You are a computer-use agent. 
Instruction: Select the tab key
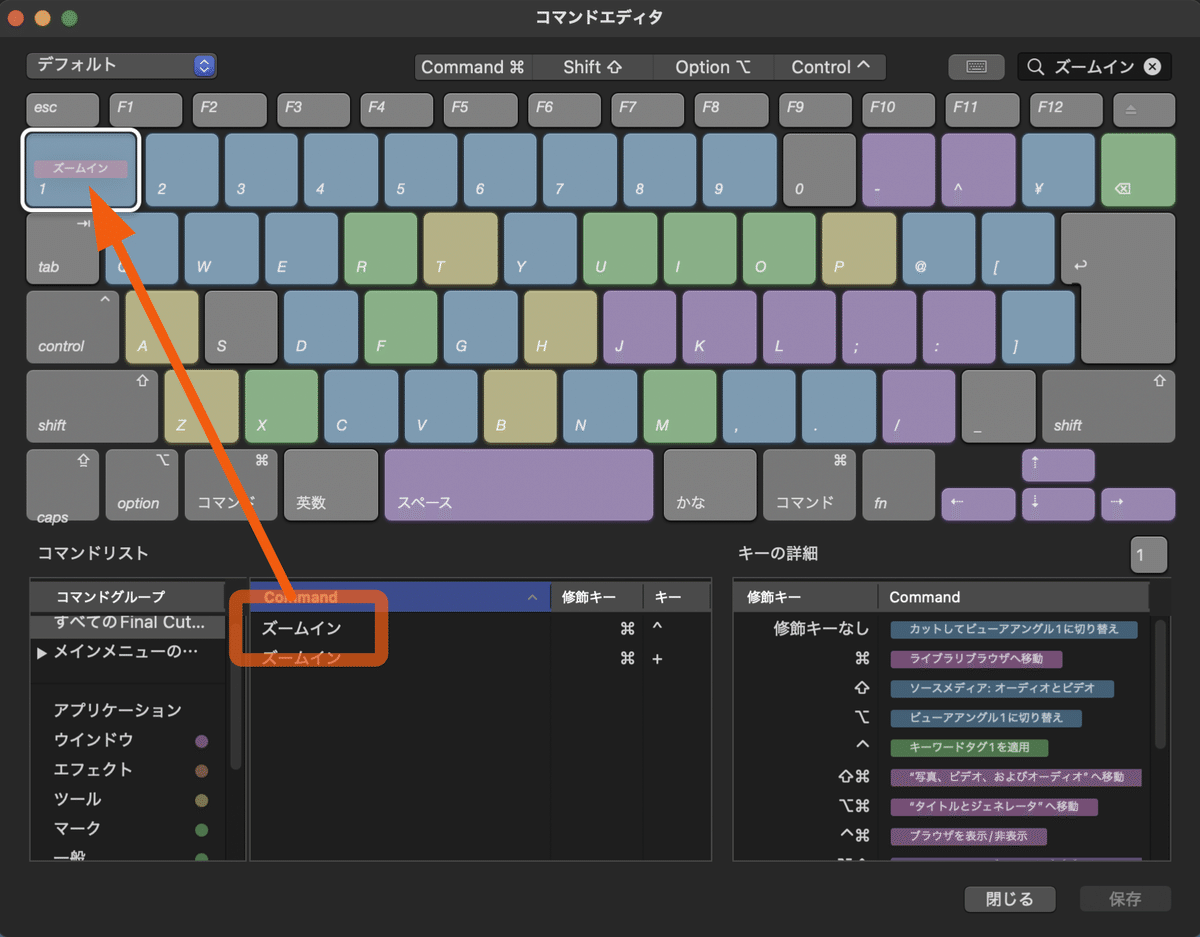pos(63,249)
